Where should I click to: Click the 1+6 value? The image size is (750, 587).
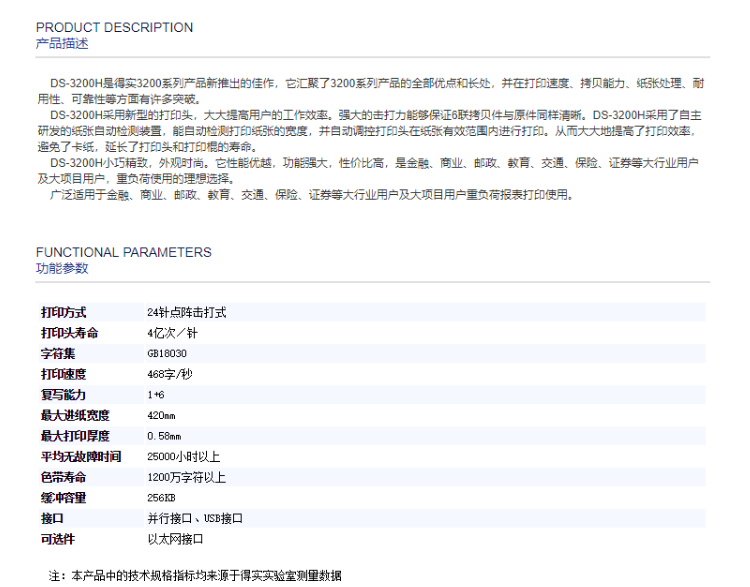tap(156, 395)
